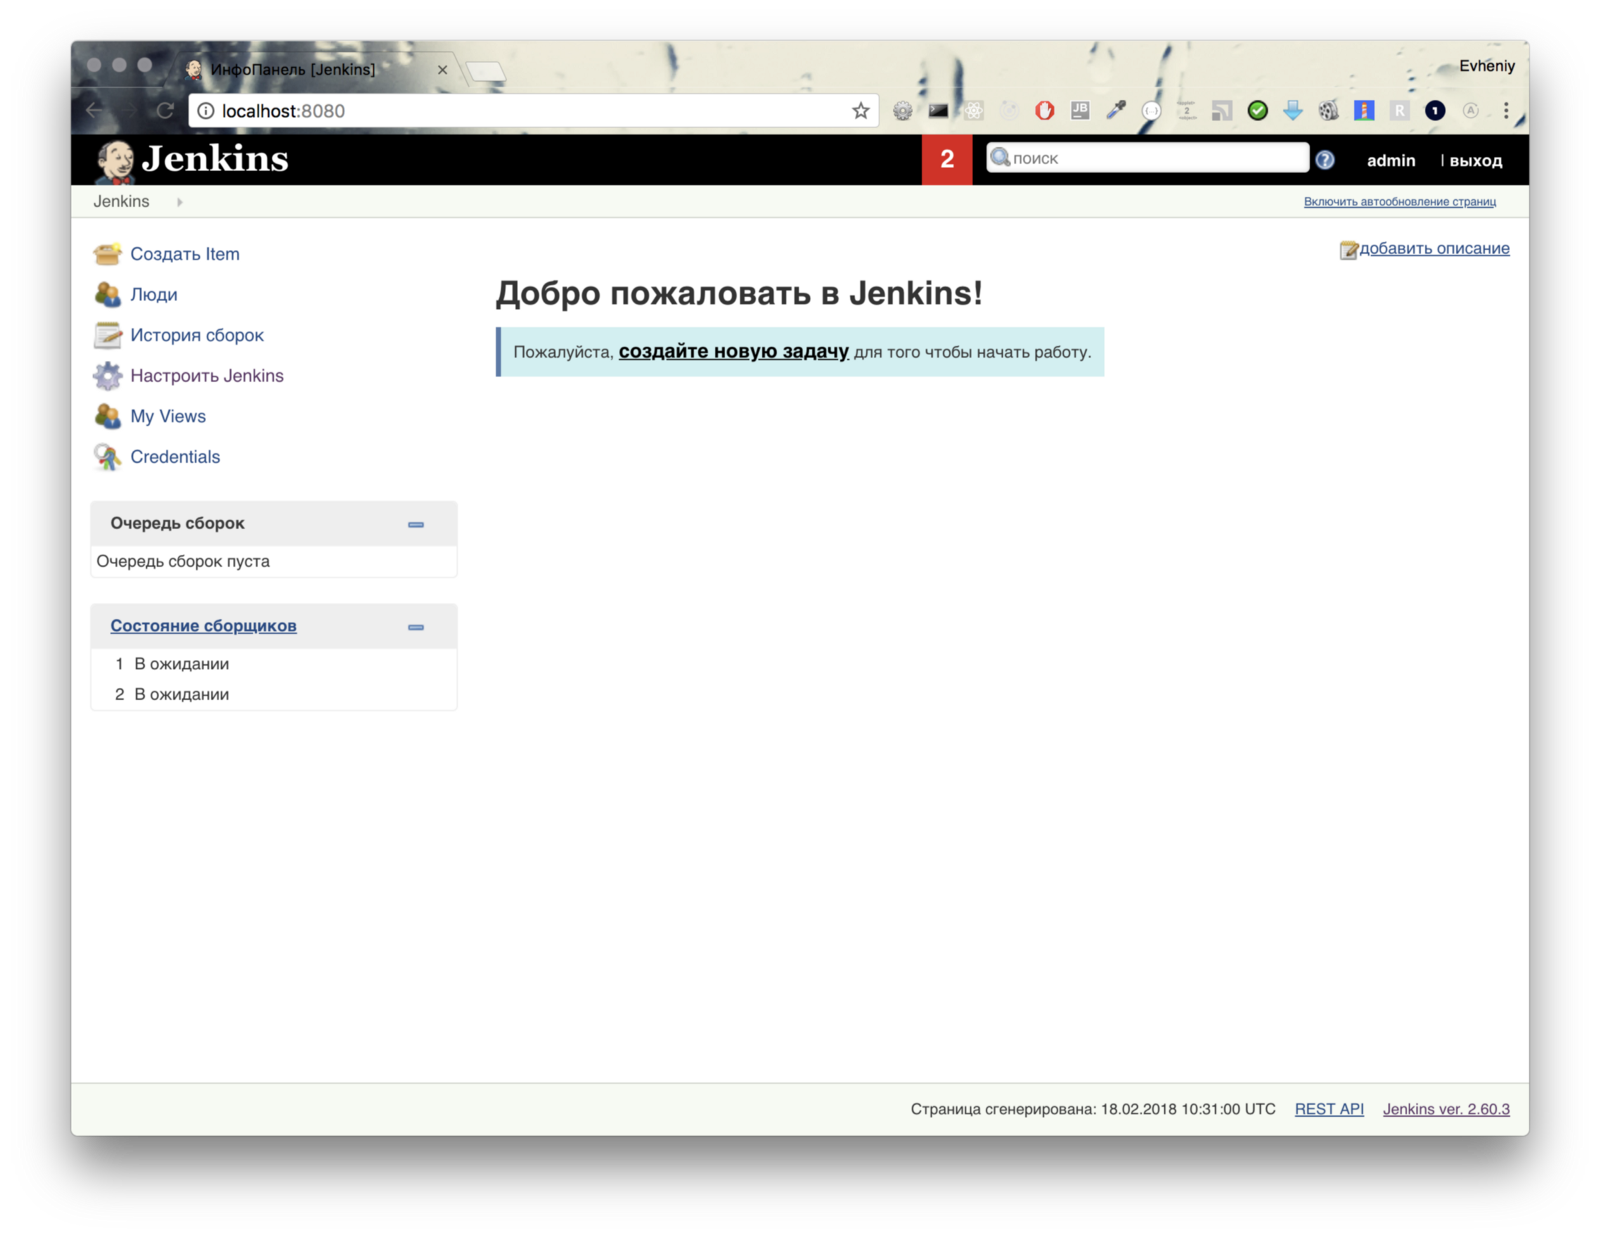Open the red notifications badge showing 2

[x=946, y=159]
